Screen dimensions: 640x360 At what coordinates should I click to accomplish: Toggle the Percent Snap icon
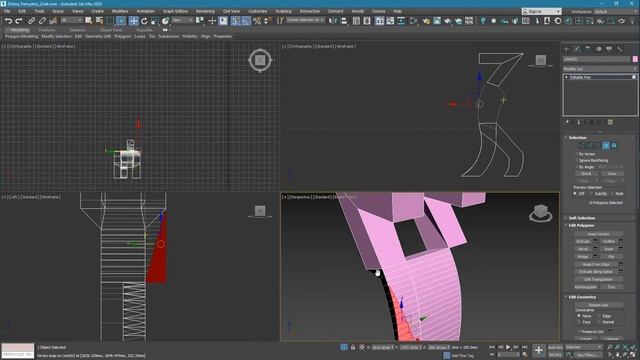point(257,21)
